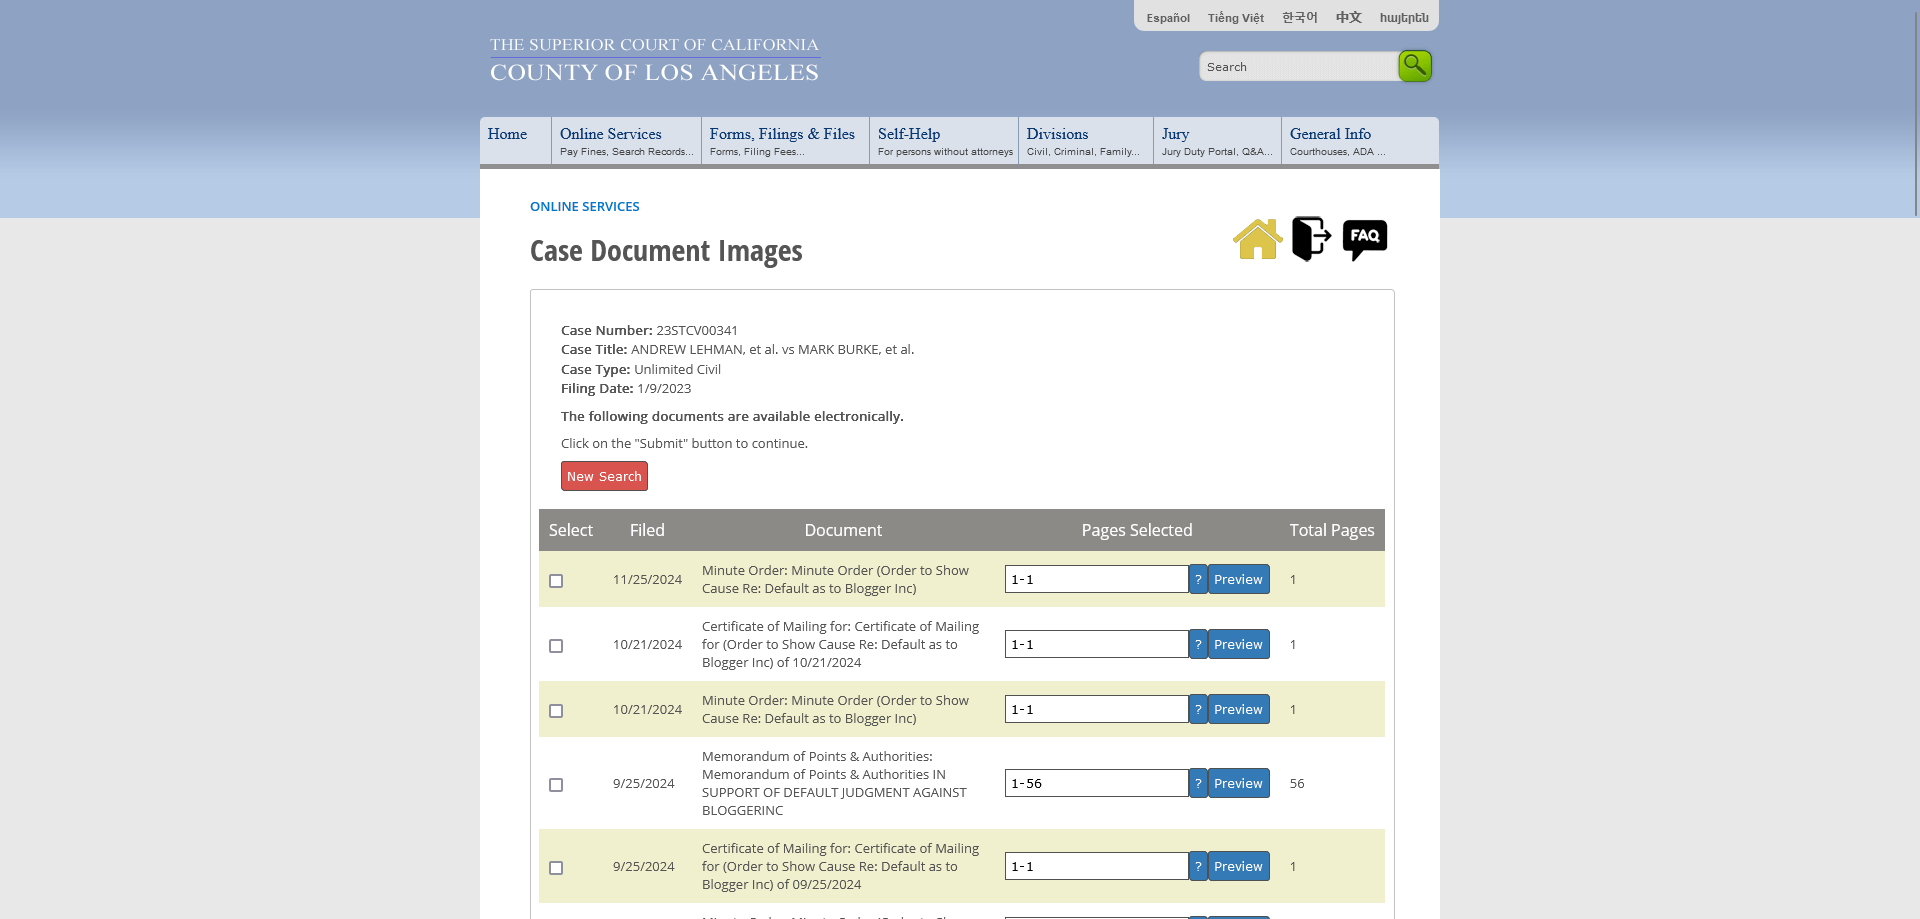The height and width of the screenshot is (919, 1920).
Task: Switch language to Español
Action: [x=1168, y=18]
